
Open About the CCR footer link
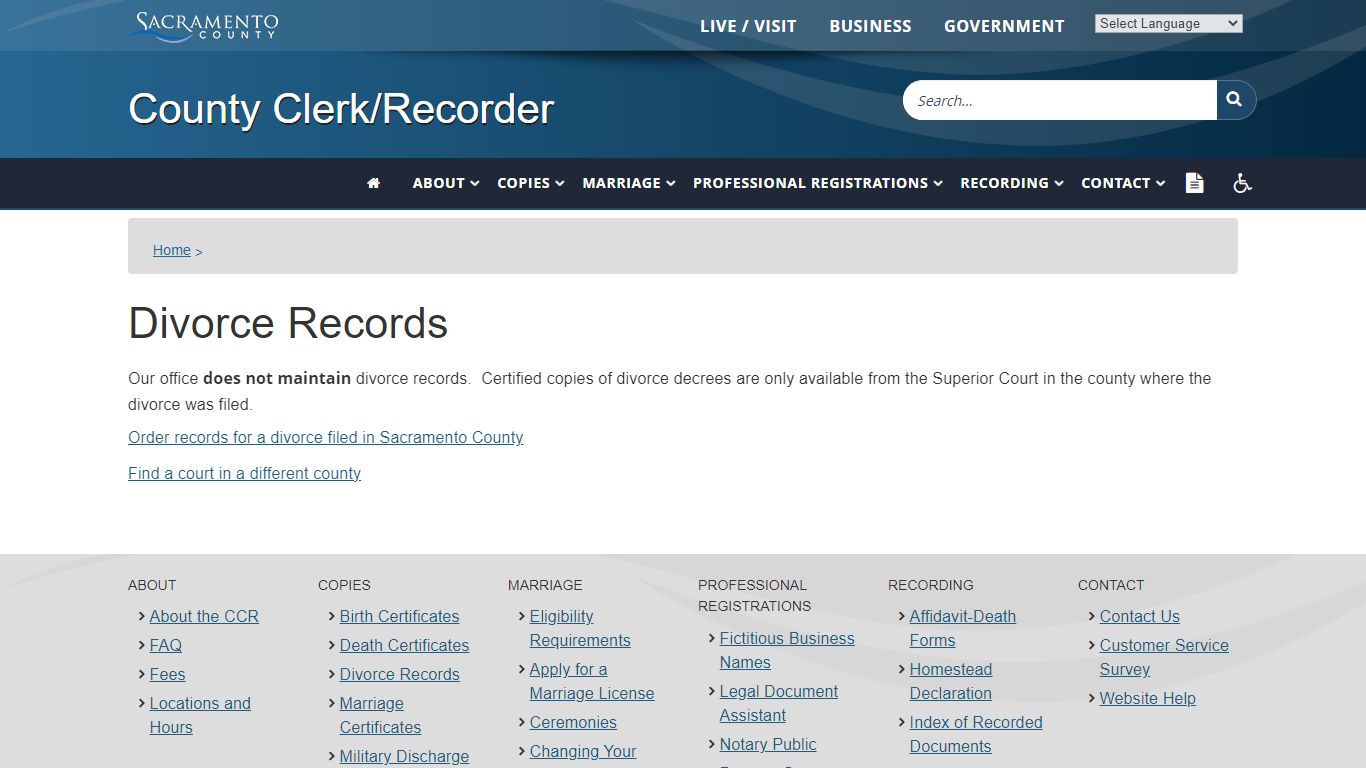(204, 616)
